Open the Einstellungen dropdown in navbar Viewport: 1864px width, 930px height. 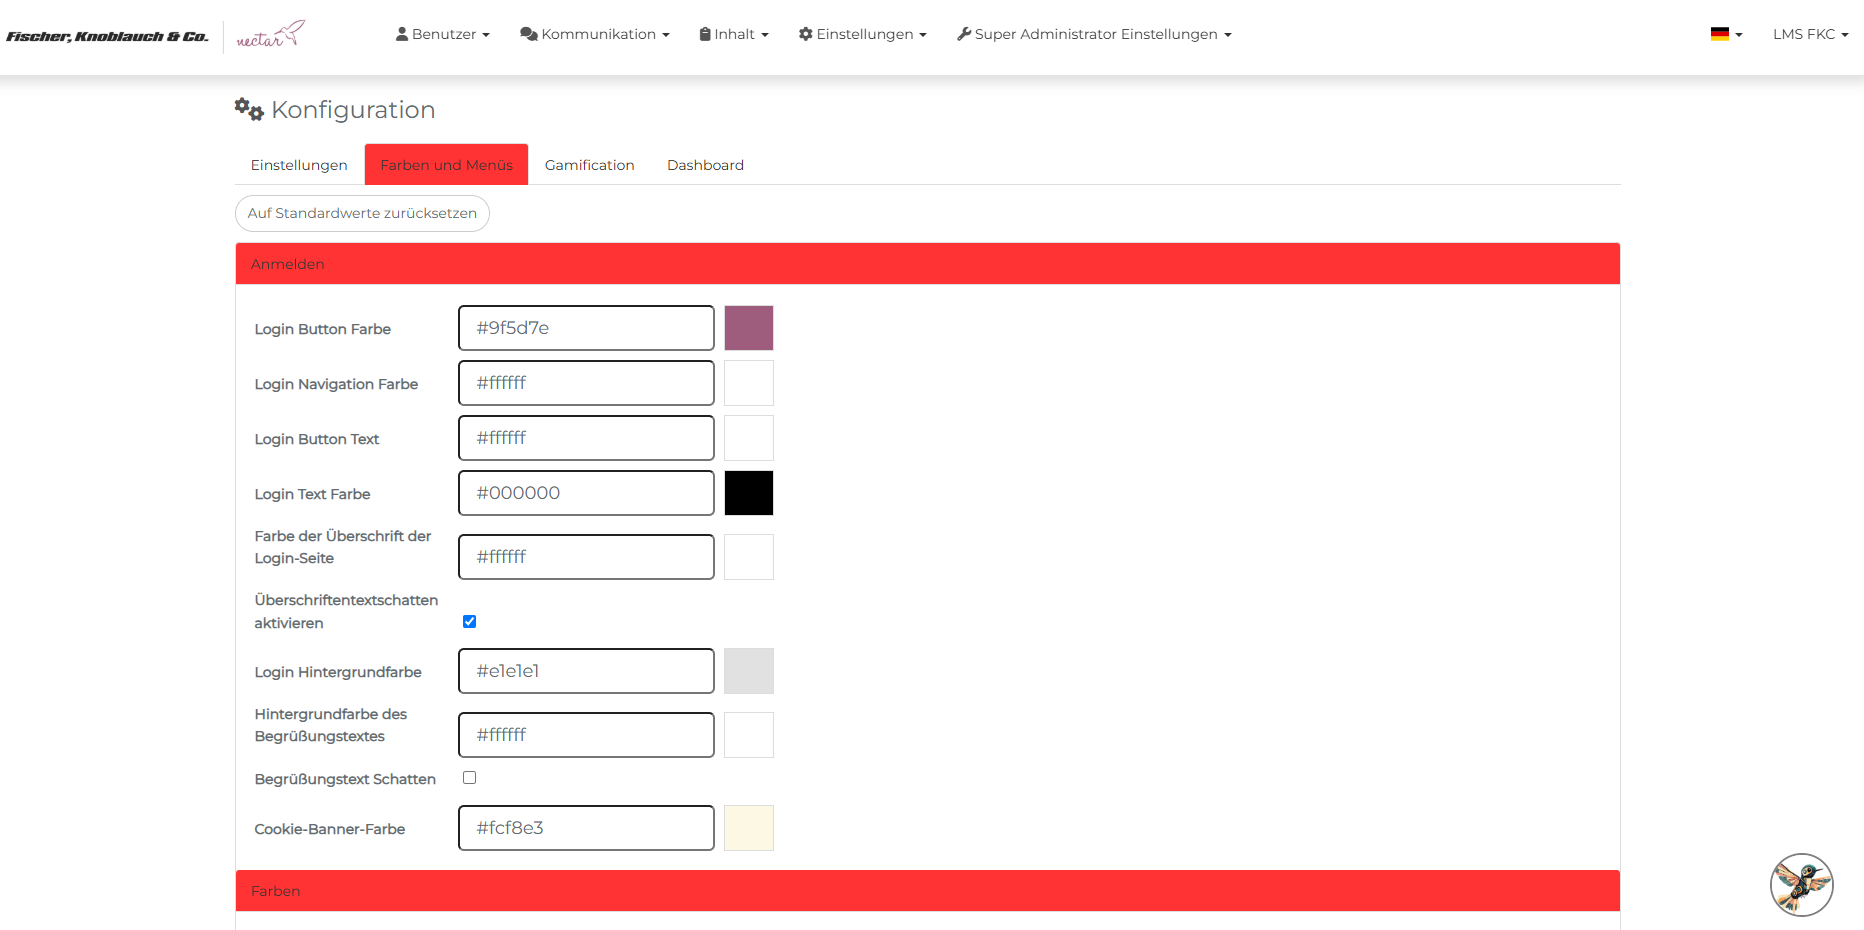click(x=863, y=34)
